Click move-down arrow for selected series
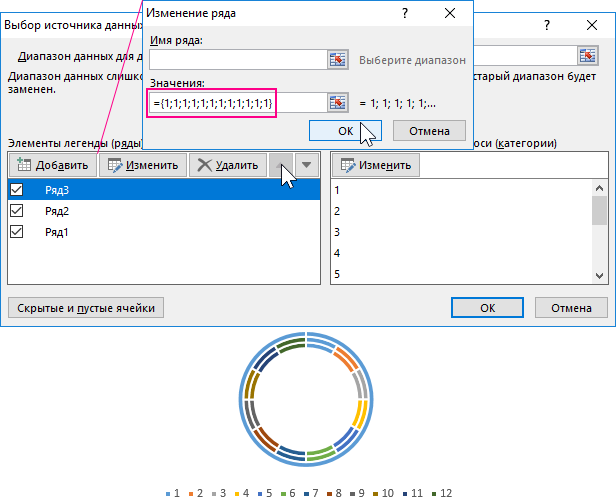616x502 pixels. point(307,165)
